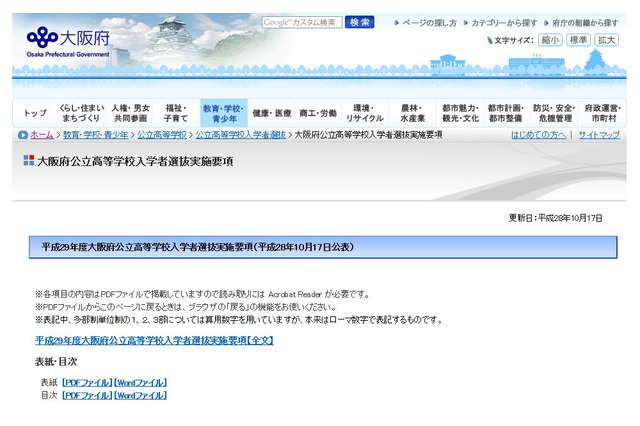Select the トップ navigation tab
The width and height of the screenshot is (640, 426).
pyautogui.click(x=36, y=113)
